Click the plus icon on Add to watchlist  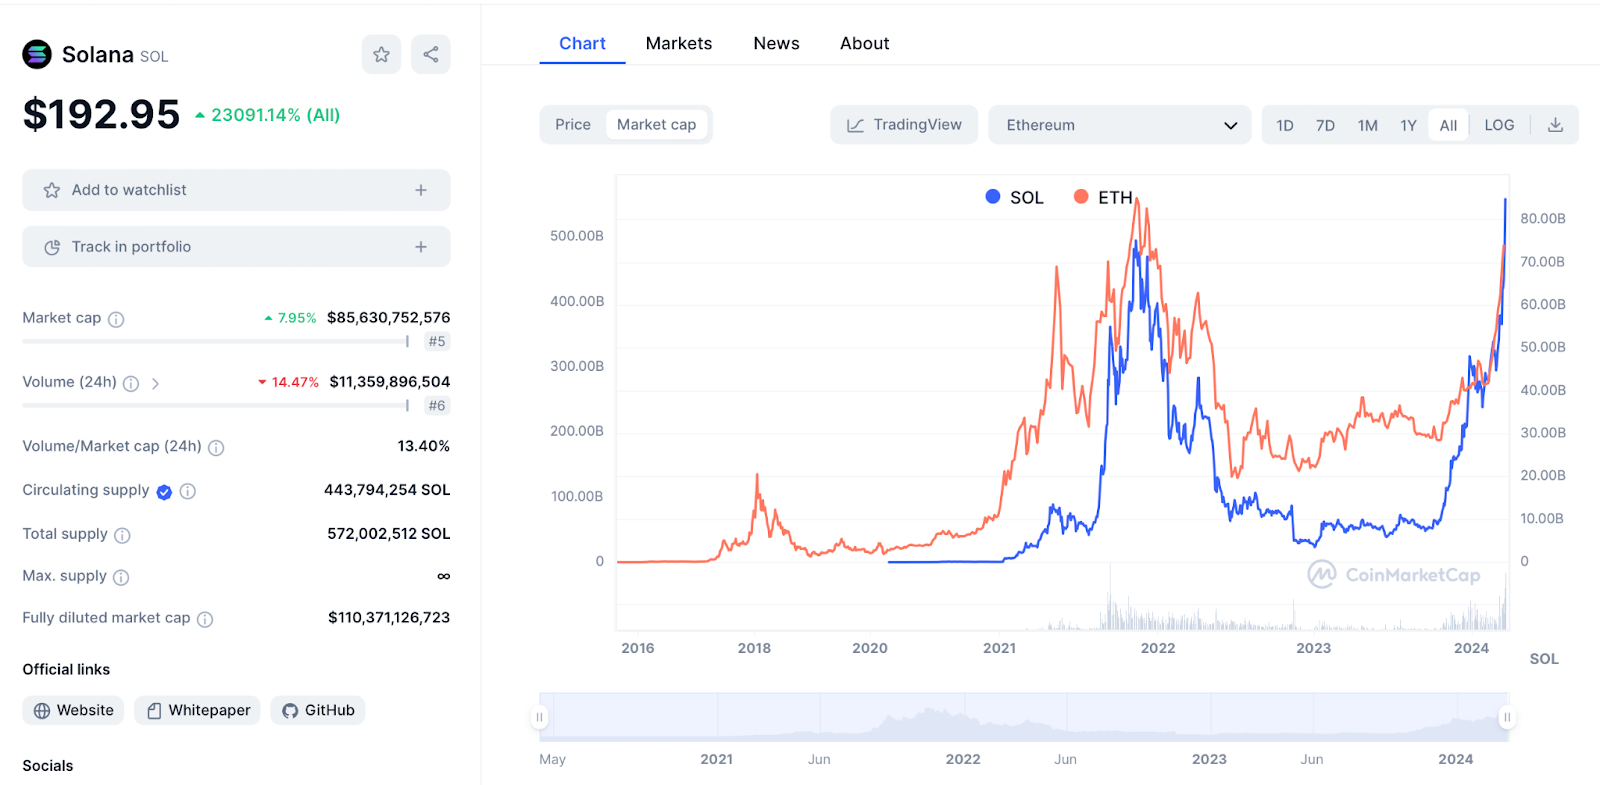point(421,190)
